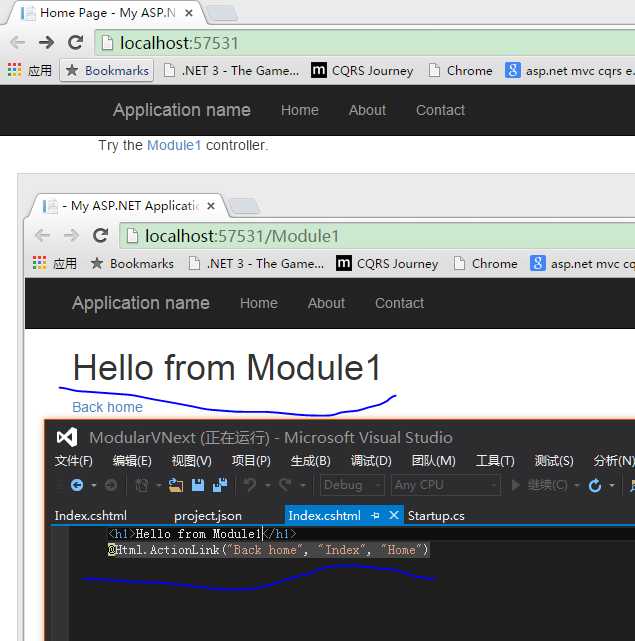
Task: Open the 工具(T) menu
Action: pos(495,461)
